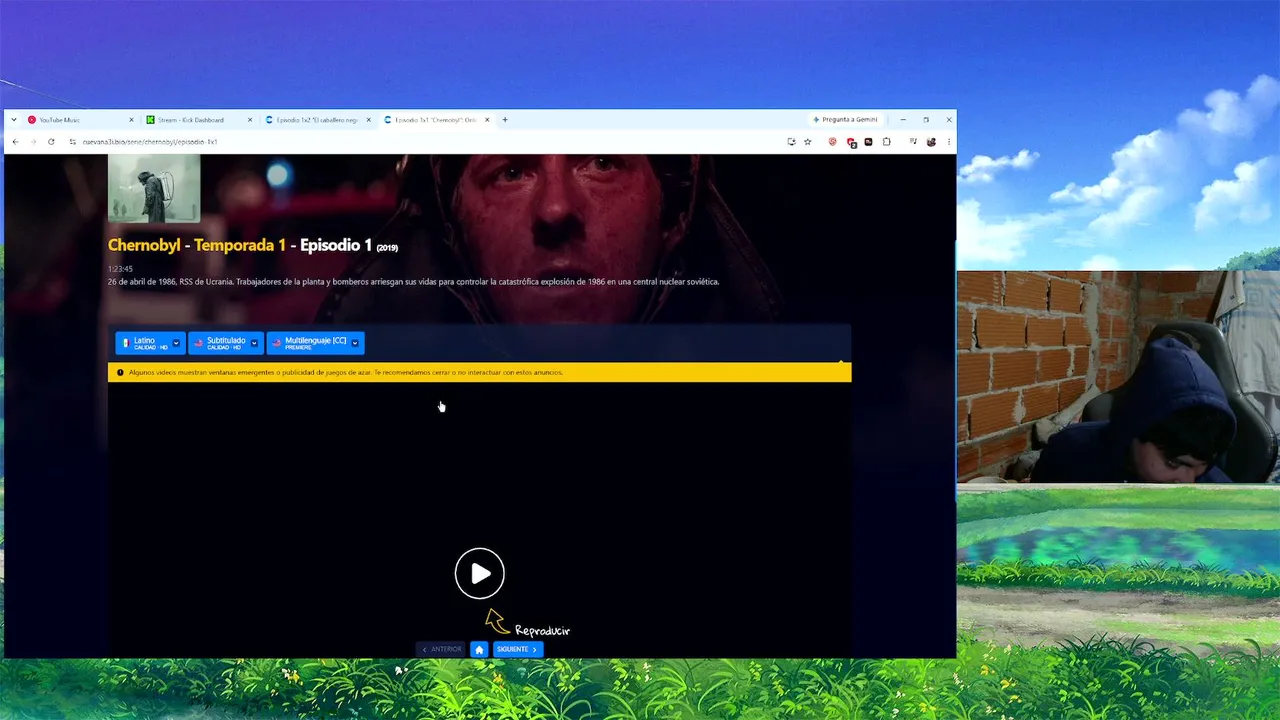Image resolution: width=1280 pixels, height=720 pixels.
Task: Go to the series home page icon
Action: (479, 649)
